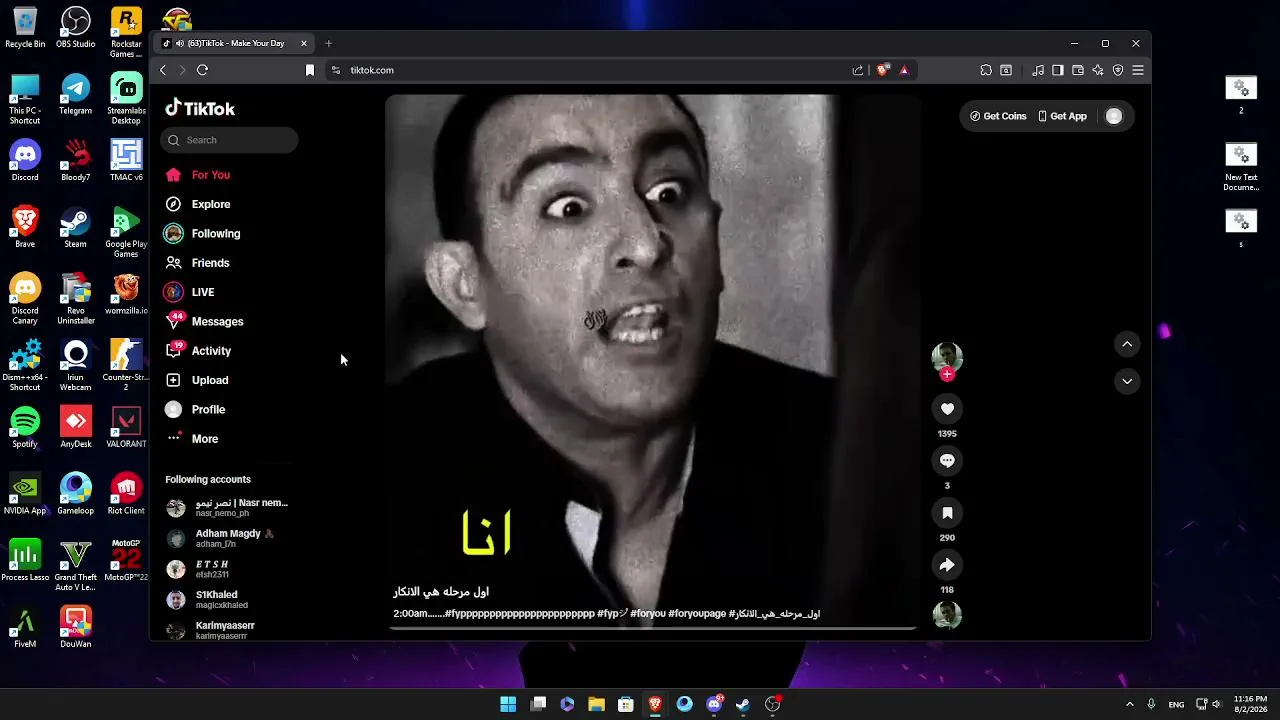Mute the TikTok browser tab audio
The width and height of the screenshot is (1280, 720).
pos(179,44)
